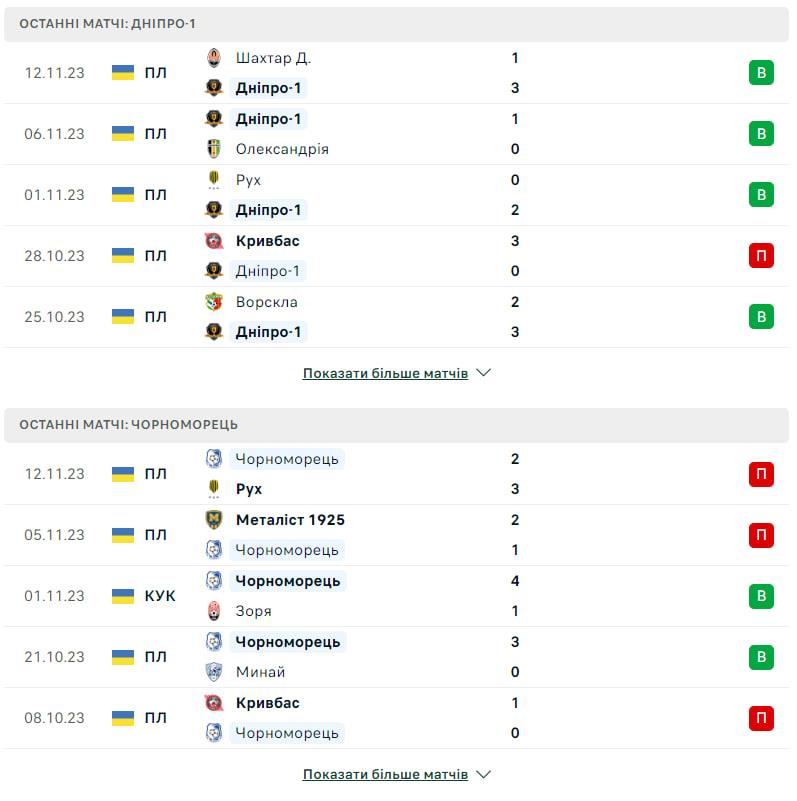The height and width of the screenshot is (801, 797).
Task: Click green win badge for Zorya cup match
Action: pos(761,596)
